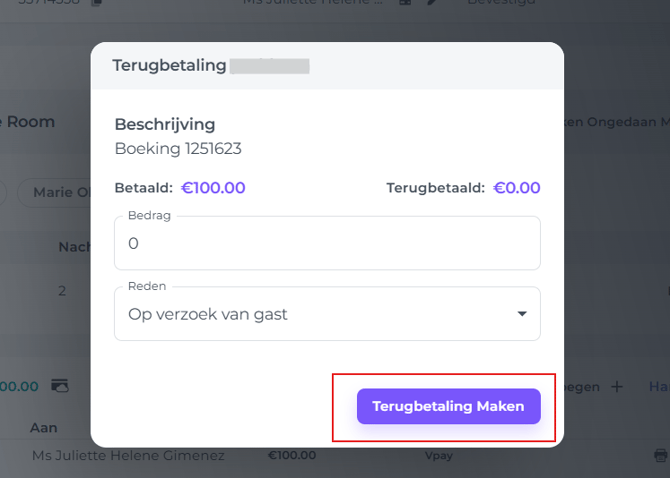This screenshot has width=670, height=478.
Task: Select the 'Op verzoek van gast' combo box text
Action: point(208,314)
